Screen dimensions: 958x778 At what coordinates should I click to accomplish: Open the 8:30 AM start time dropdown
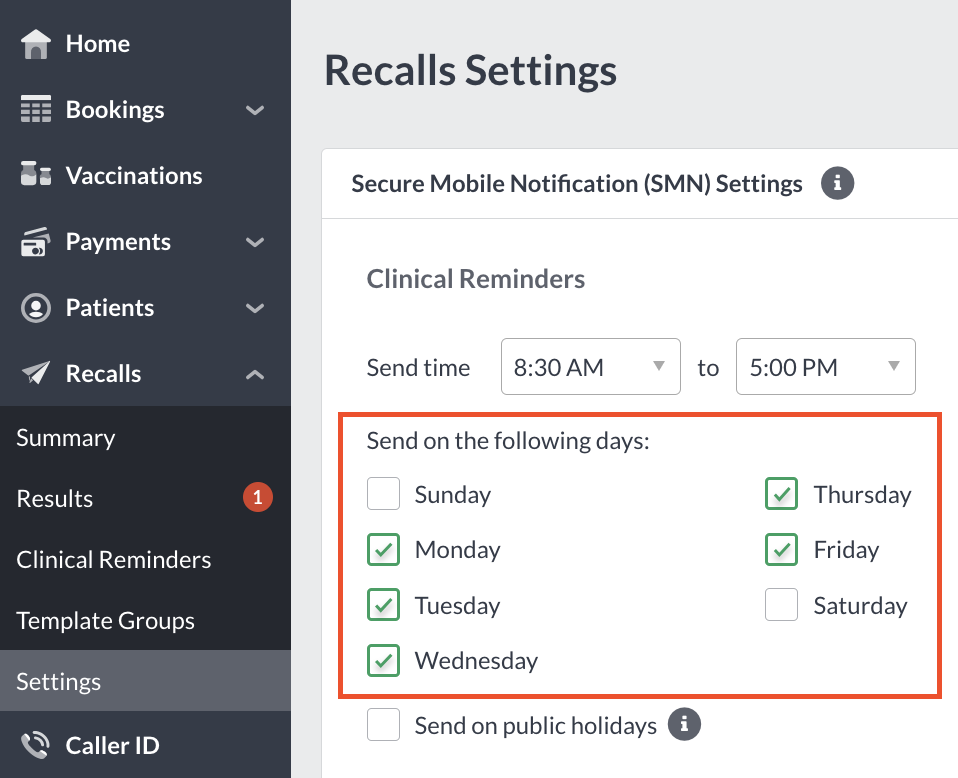590,367
